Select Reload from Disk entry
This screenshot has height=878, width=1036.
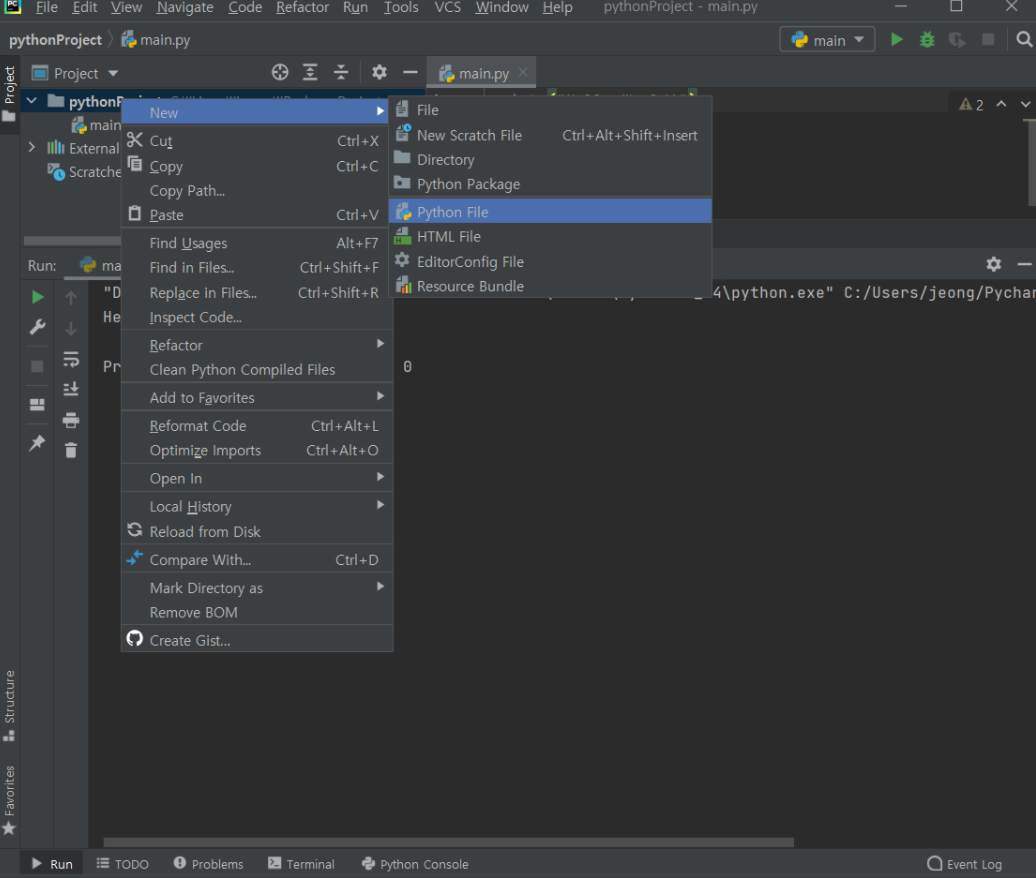[x=257, y=532]
